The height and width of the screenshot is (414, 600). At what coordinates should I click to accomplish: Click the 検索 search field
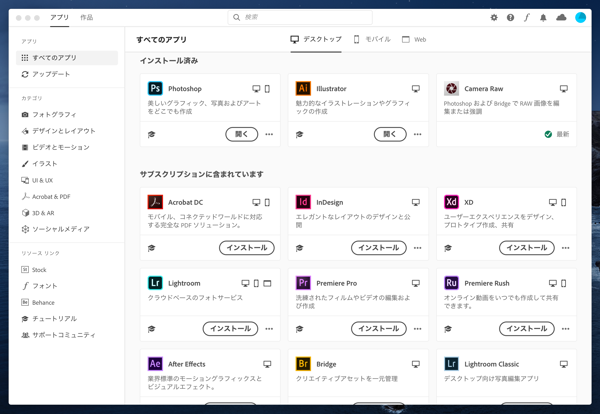300,17
